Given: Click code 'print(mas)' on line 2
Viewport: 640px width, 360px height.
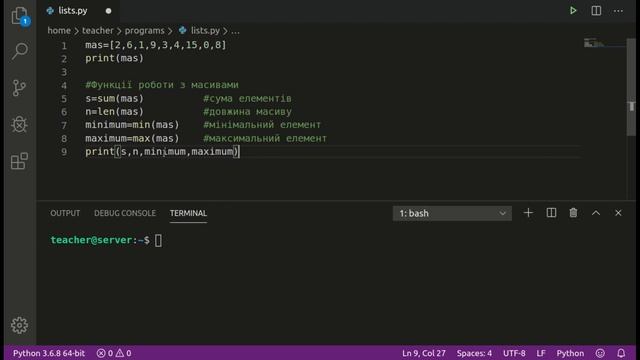Looking at the screenshot, I should coord(114,58).
